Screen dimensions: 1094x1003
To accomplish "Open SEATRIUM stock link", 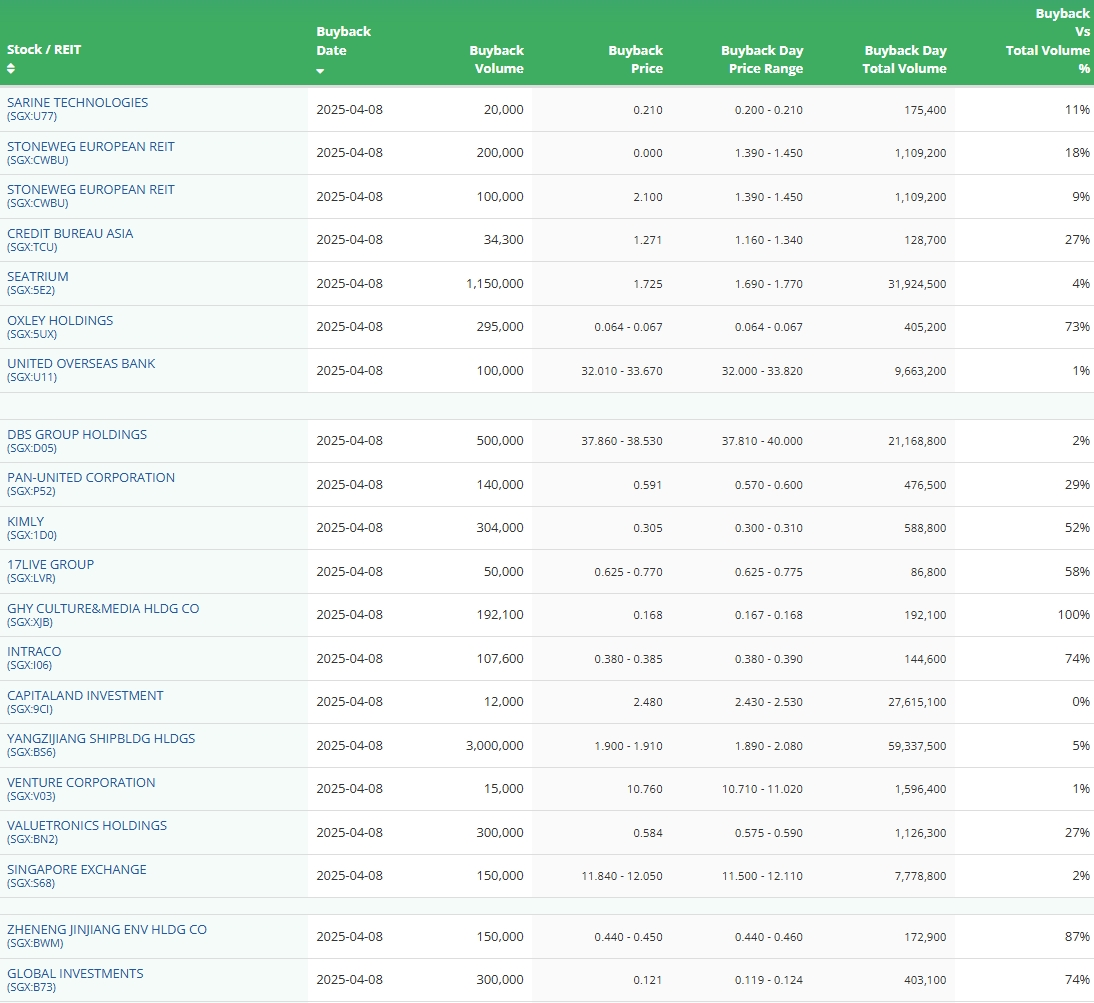I will [38, 277].
